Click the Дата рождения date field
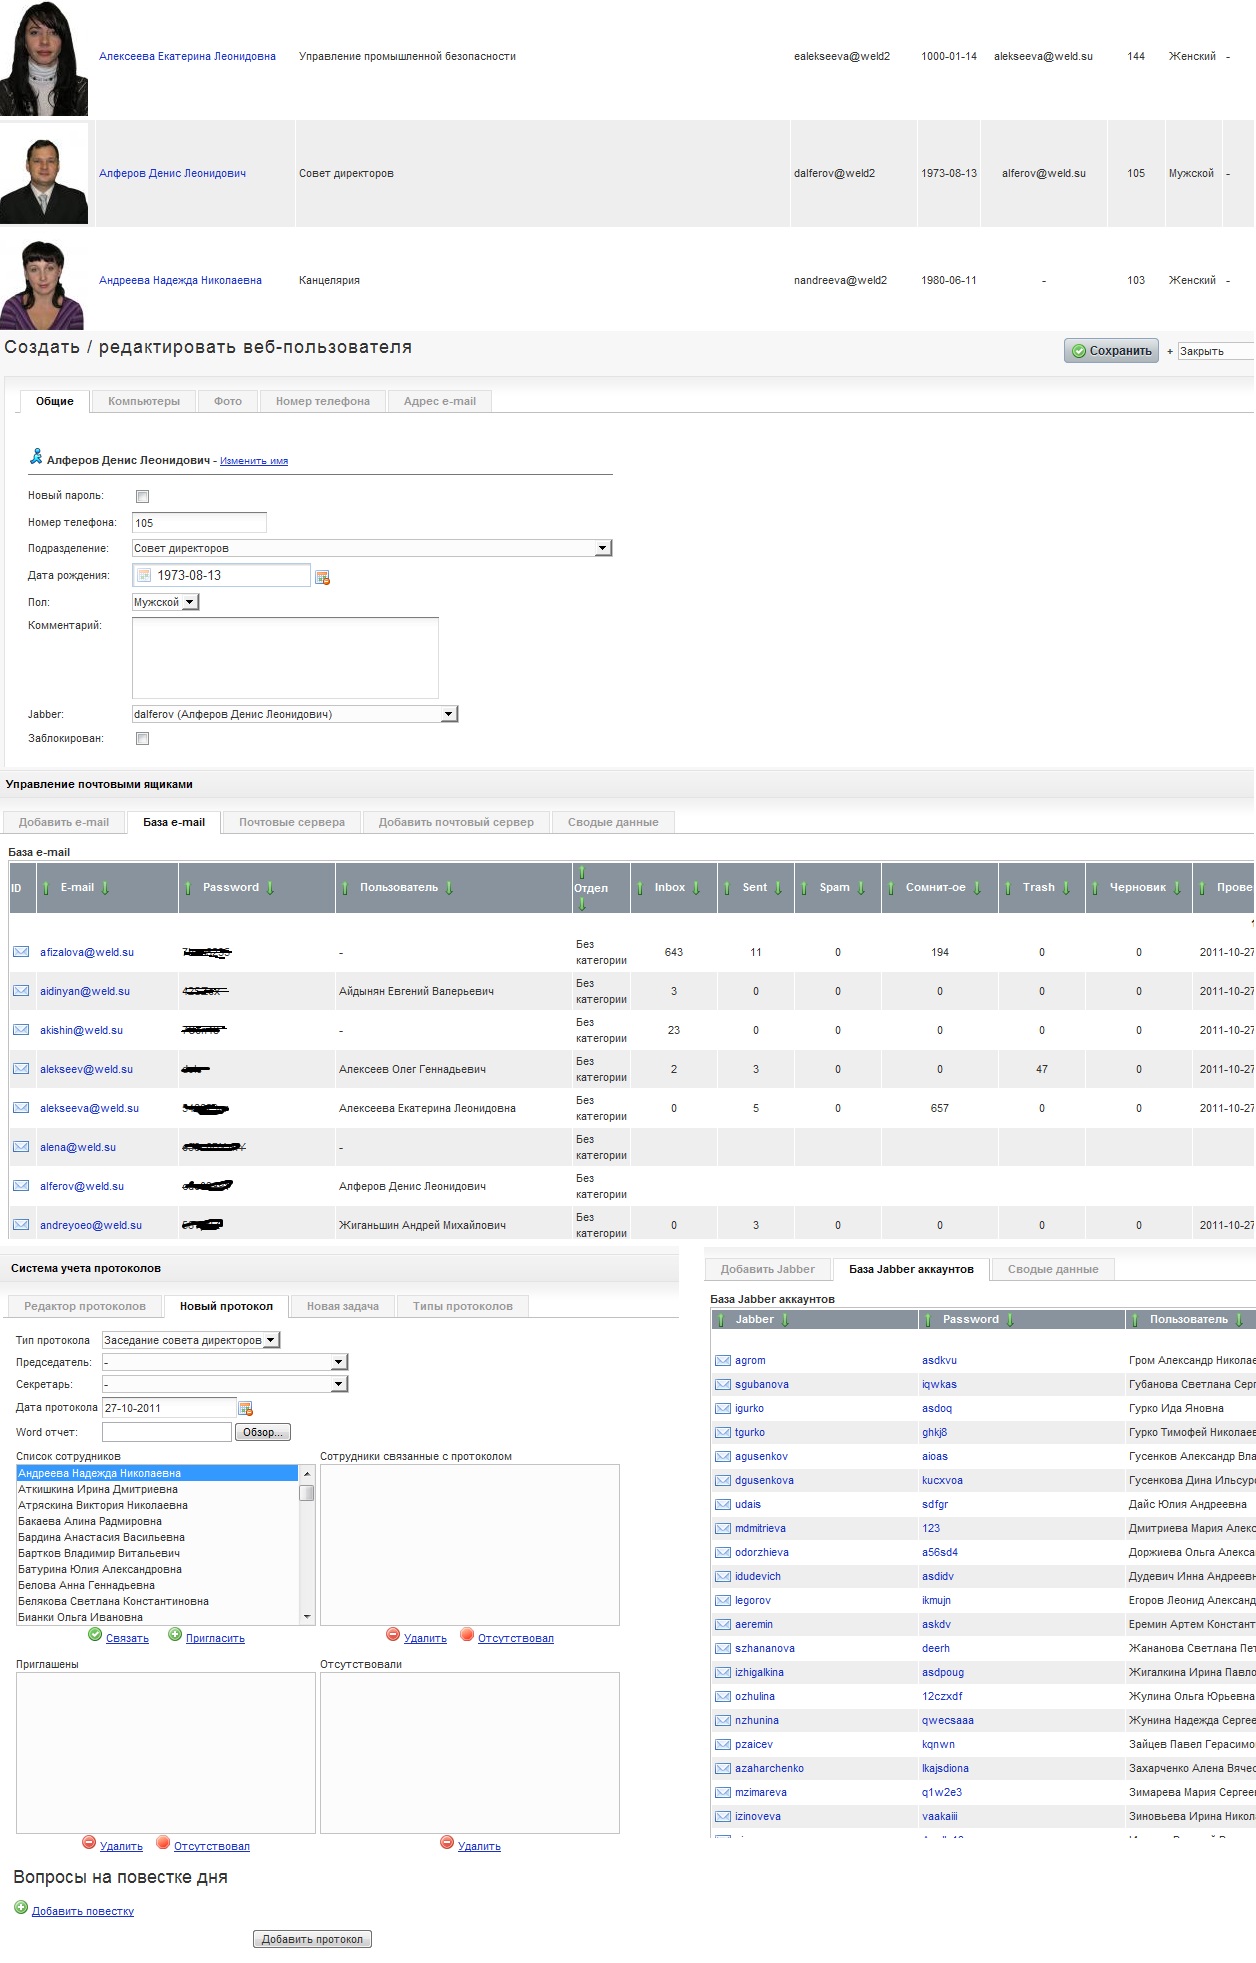The height and width of the screenshot is (1963, 1256). coord(221,575)
